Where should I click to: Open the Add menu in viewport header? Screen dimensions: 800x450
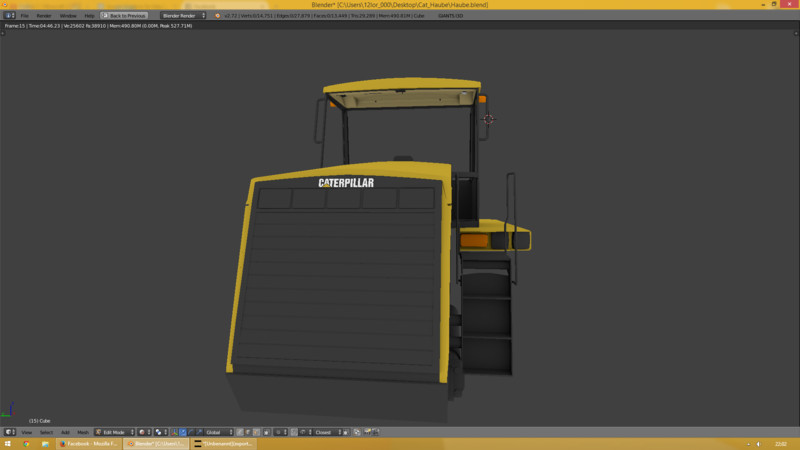[65, 432]
